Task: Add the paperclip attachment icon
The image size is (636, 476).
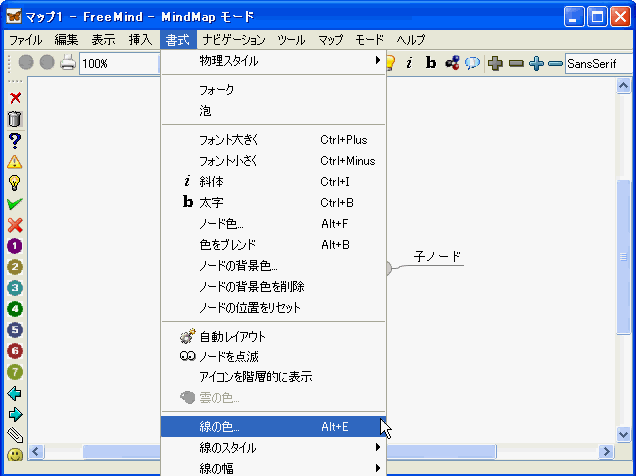Action: [15, 435]
